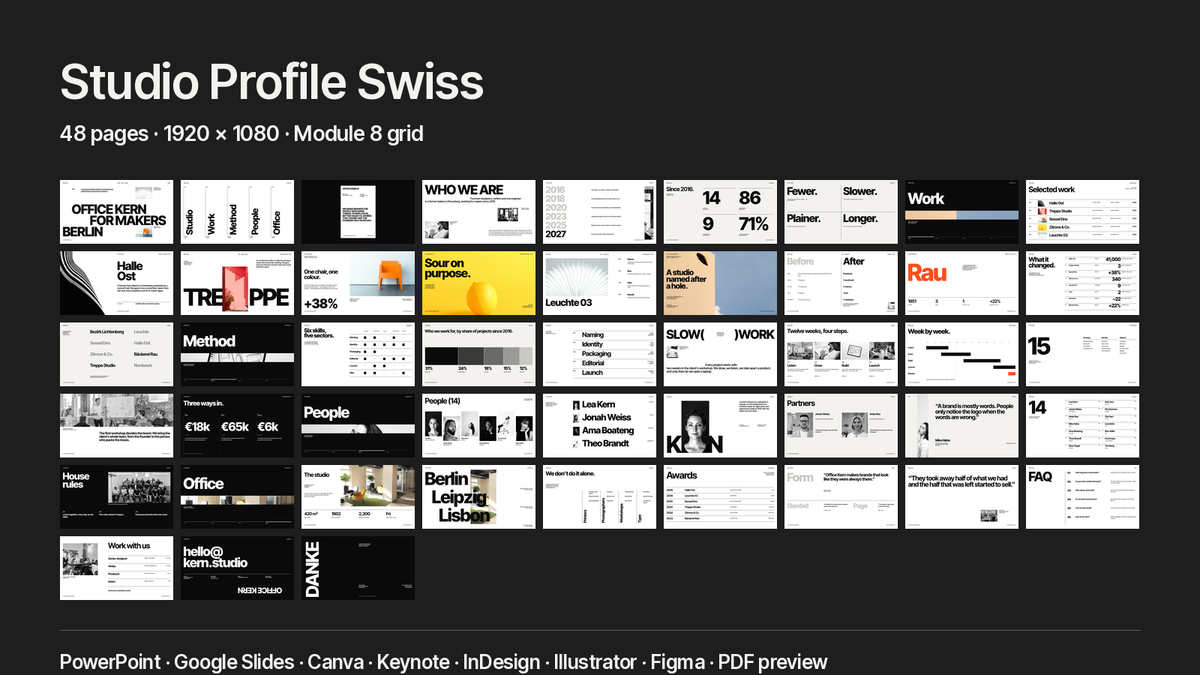Click the PowerPoint format label
The height and width of the screenshot is (675, 1200).
tap(109, 662)
